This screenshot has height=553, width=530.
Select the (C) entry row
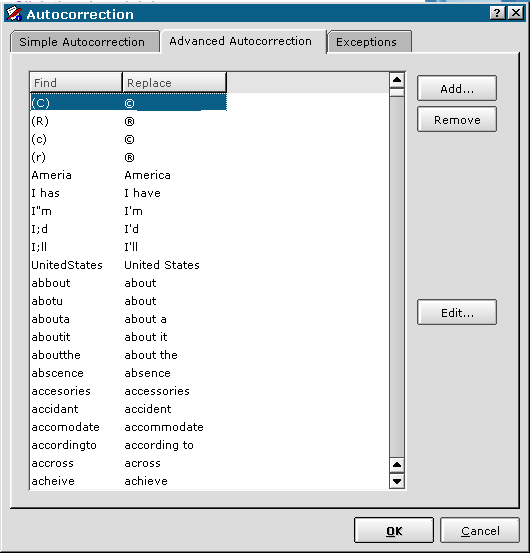coord(128,103)
